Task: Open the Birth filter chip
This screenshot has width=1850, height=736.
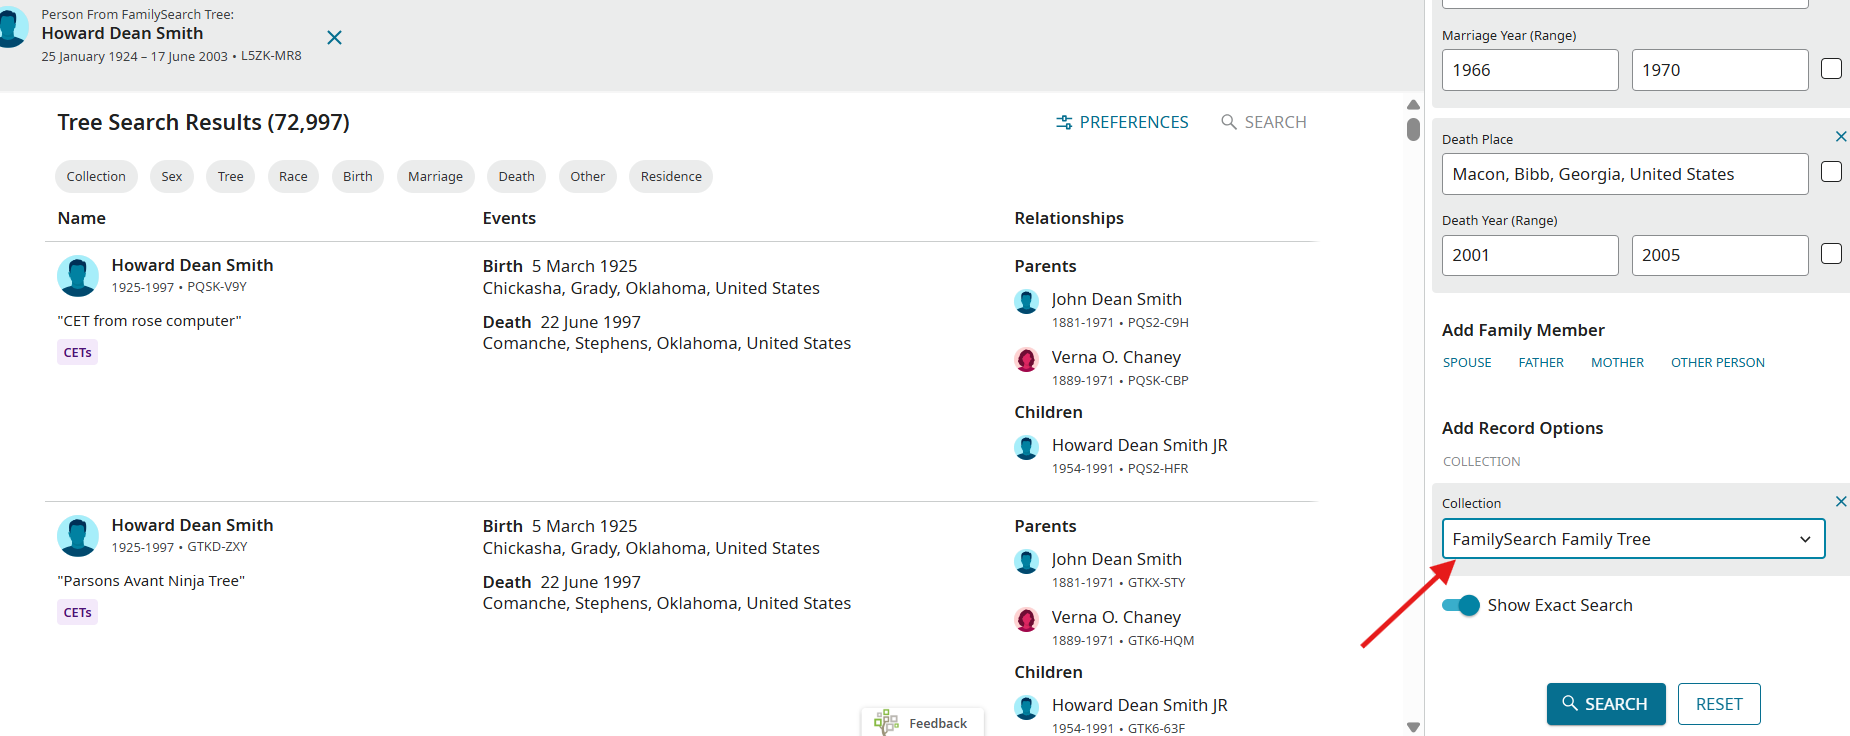Action: tap(357, 177)
